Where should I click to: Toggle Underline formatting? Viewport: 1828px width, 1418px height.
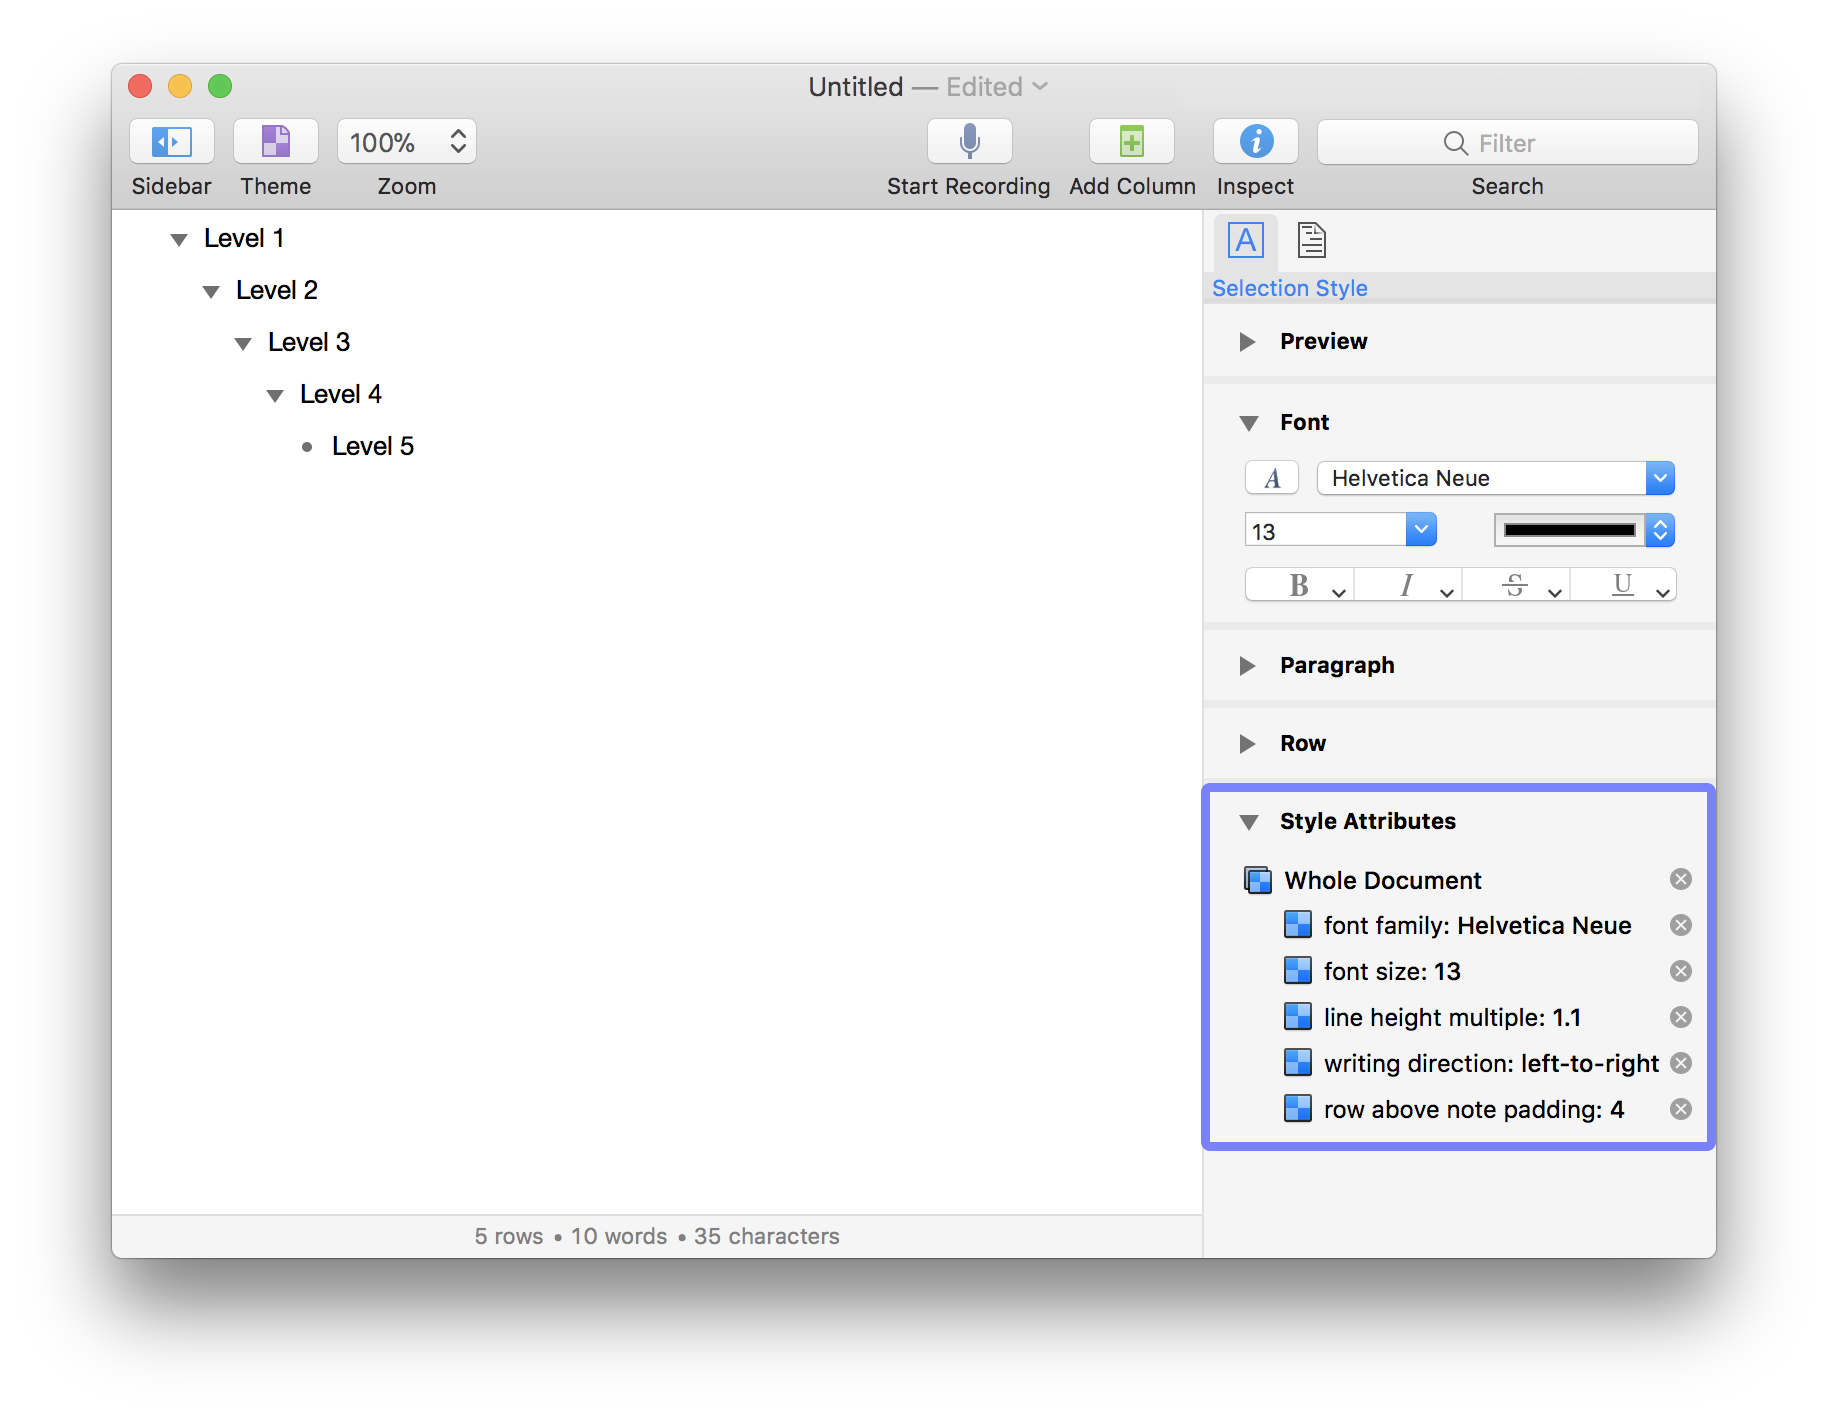click(x=1623, y=585)
